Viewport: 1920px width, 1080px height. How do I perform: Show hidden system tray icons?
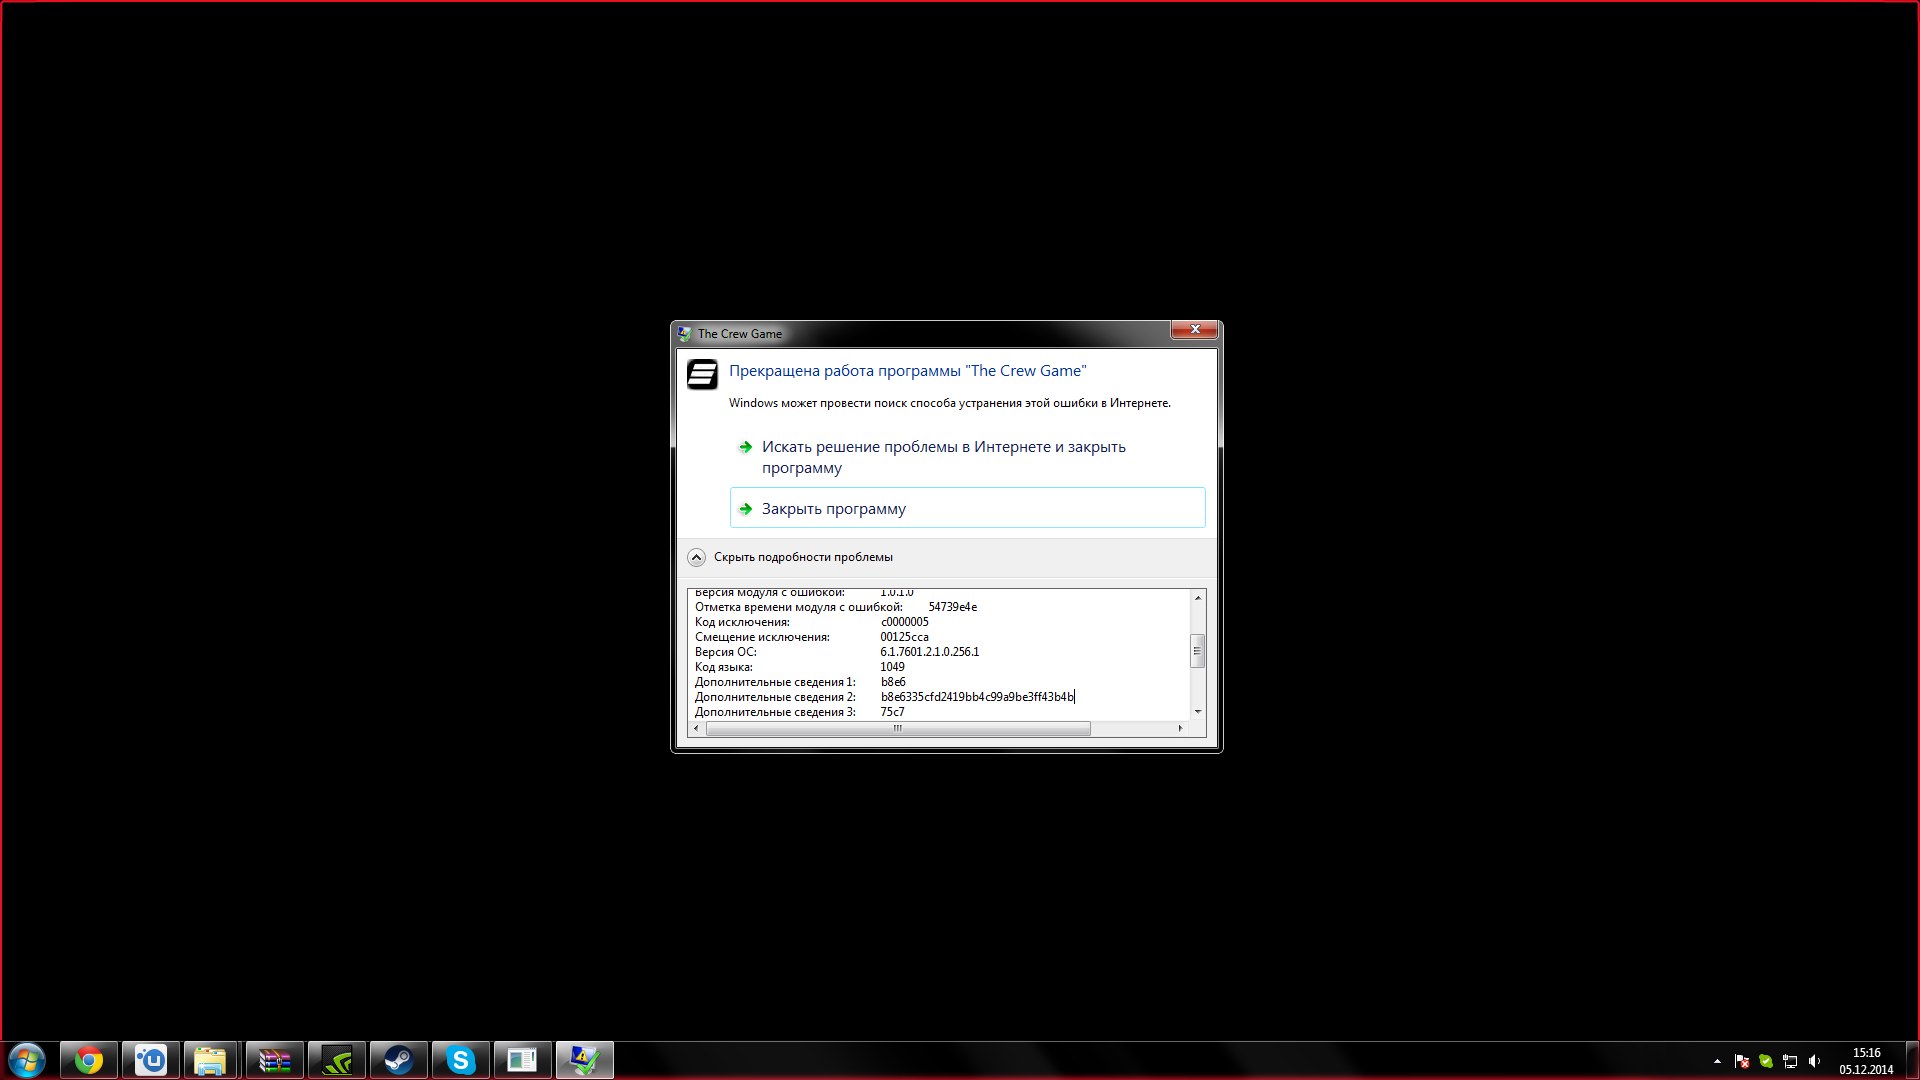click(x=1717, y=1061)
